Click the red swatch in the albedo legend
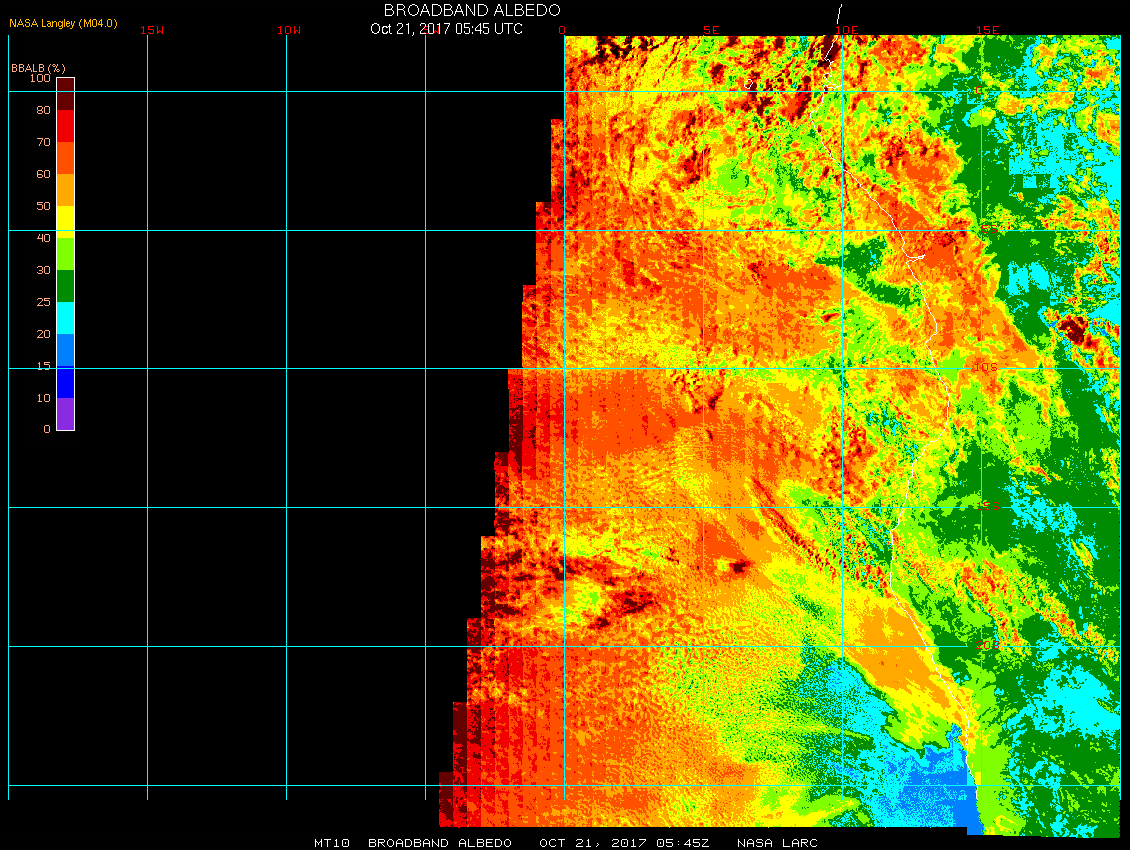The height and width of the screenshot is (850, 1130). pos(65,126)
